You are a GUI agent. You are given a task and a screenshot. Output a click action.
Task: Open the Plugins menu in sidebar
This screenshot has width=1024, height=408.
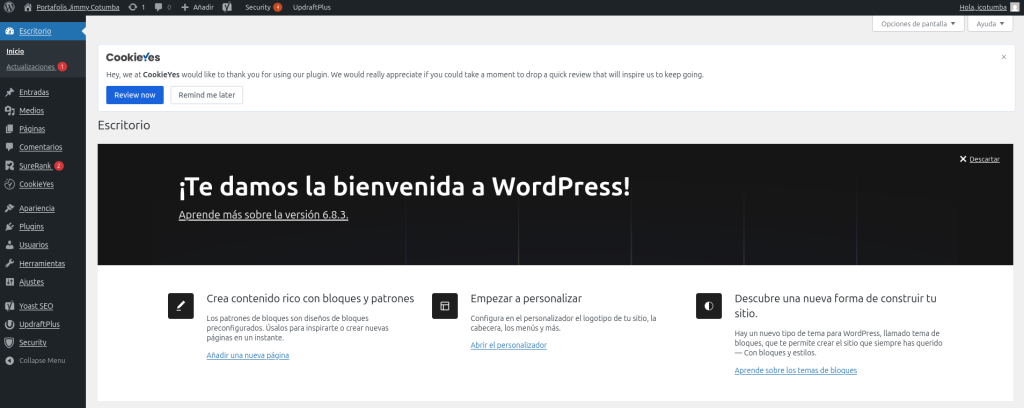click(x=31, y=227)
